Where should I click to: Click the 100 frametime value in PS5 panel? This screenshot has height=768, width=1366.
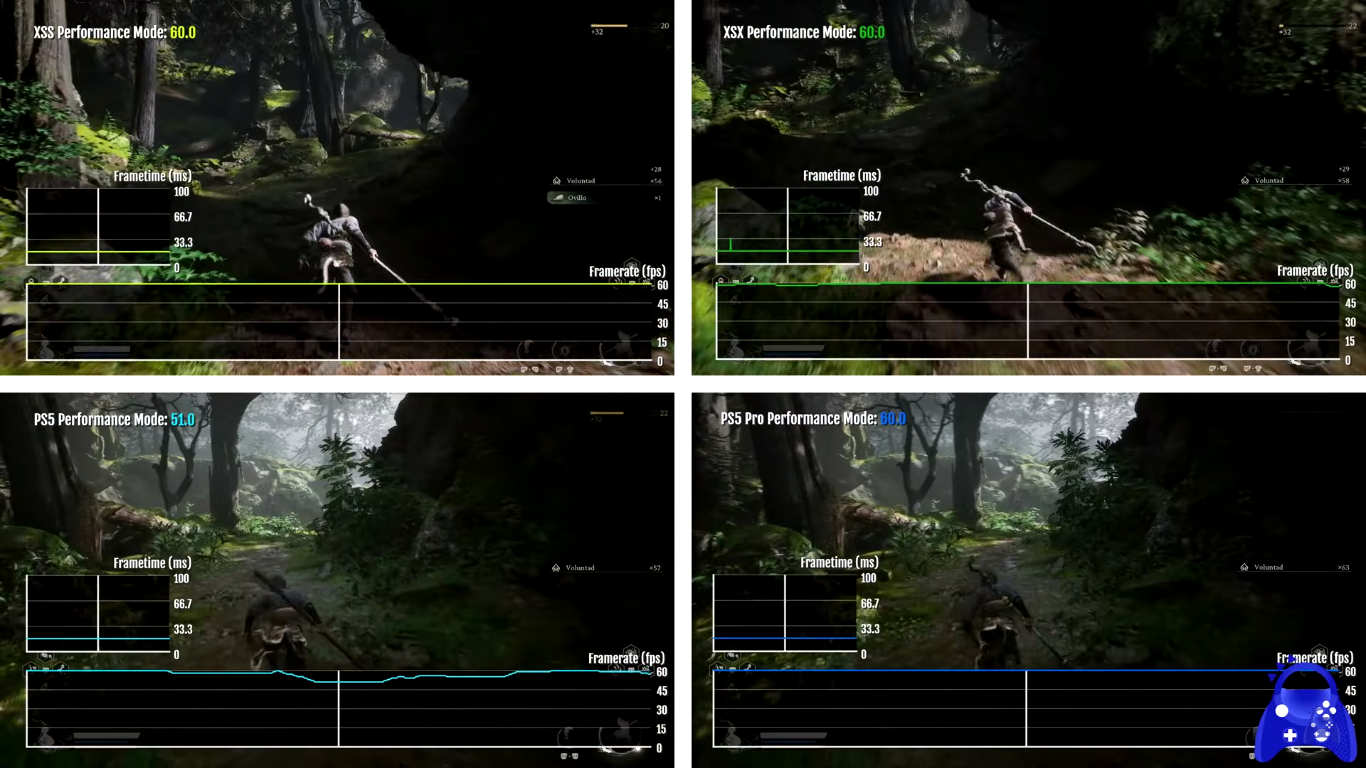click(181, 579)
